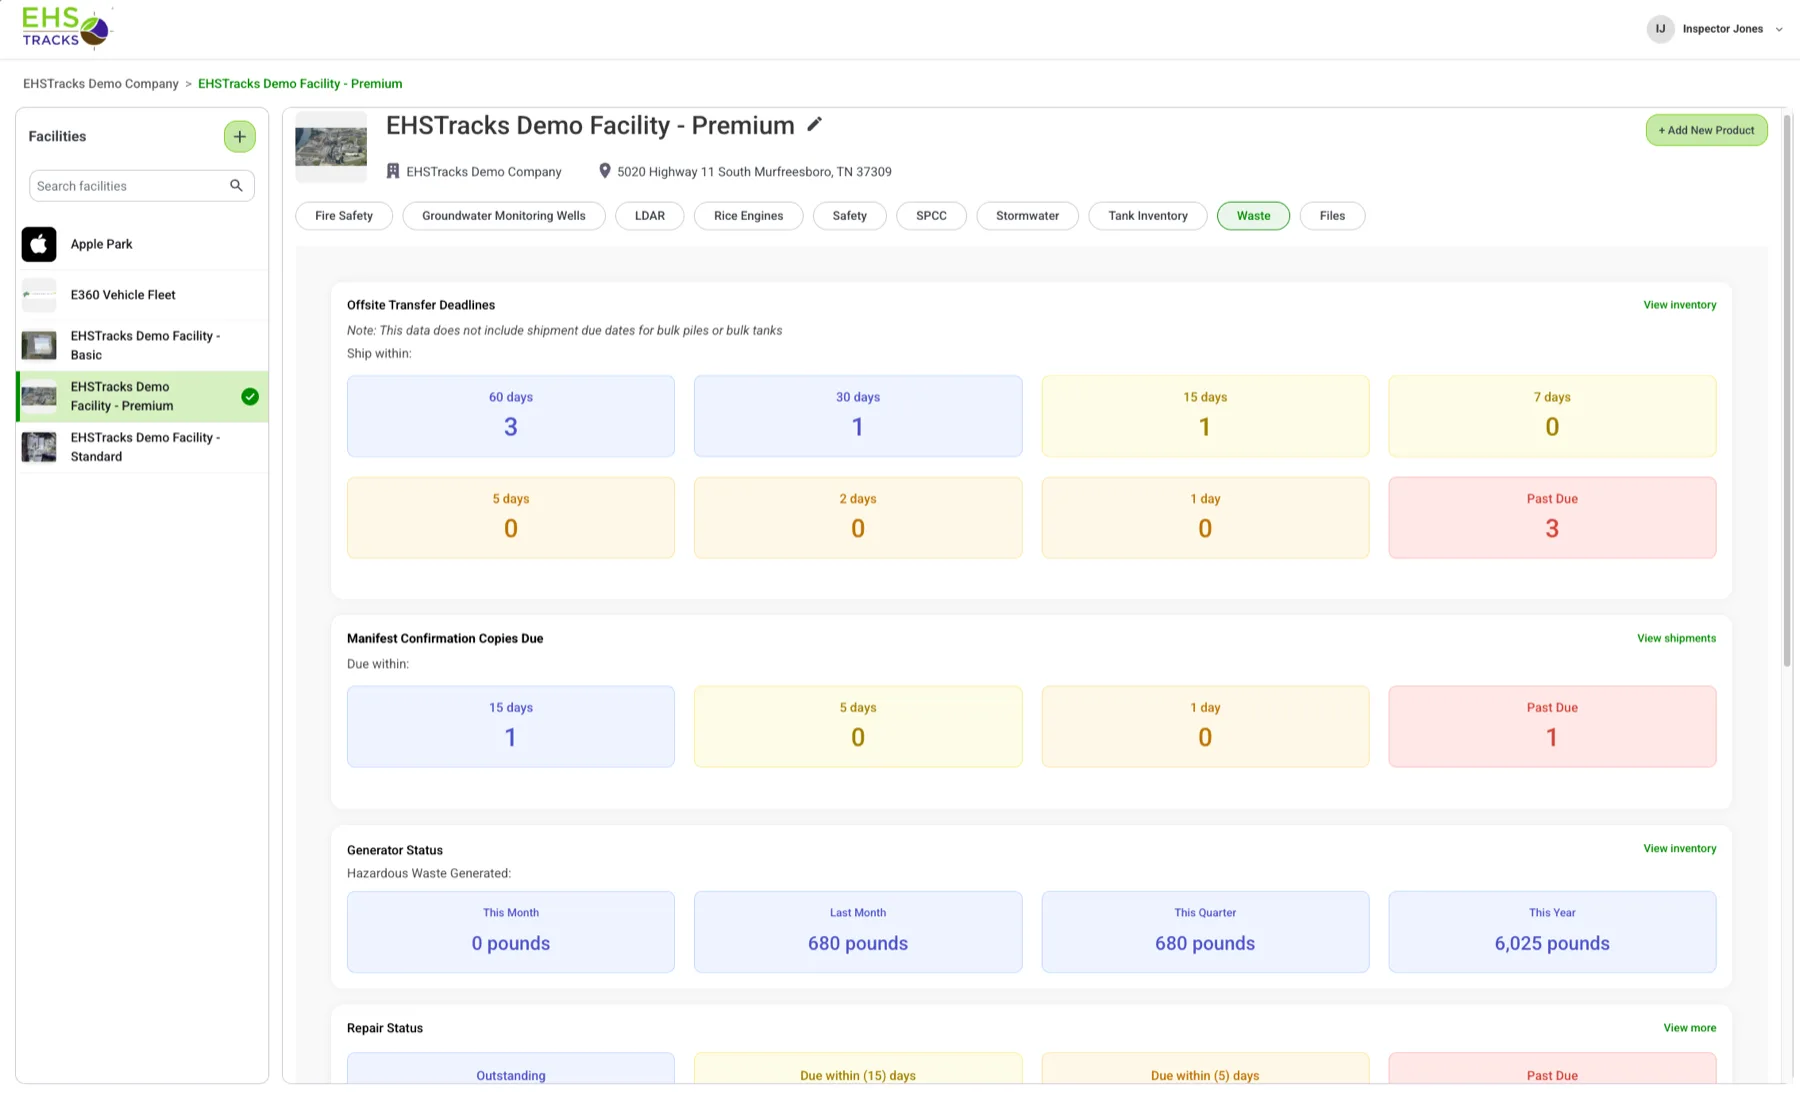Open the Rice Engines tab
Screen dimensions: 1800x1095
click(749, 216)
